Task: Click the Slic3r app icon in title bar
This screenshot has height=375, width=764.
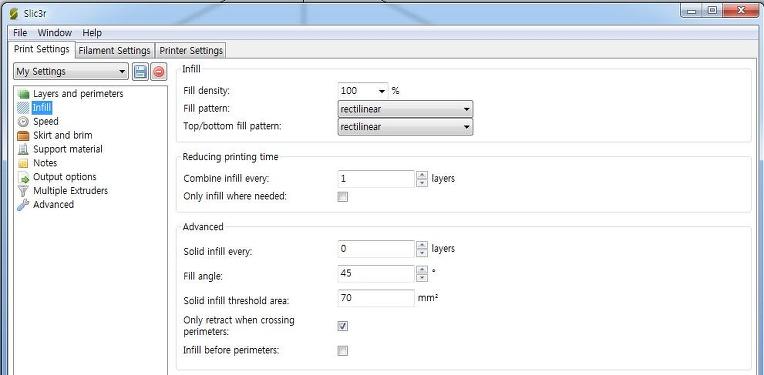Action: [x=14, y=13]
